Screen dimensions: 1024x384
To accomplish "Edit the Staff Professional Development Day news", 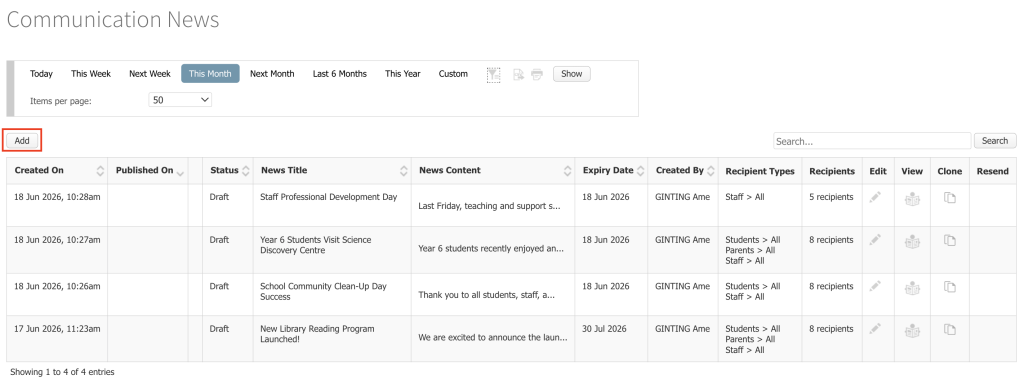I will tap(876, 197).
